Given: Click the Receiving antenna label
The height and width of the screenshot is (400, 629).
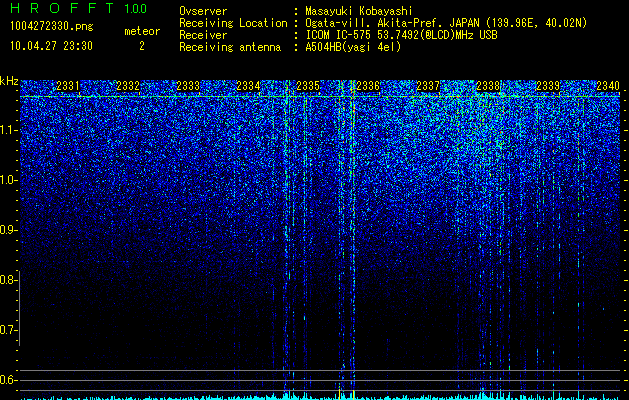Looking at the screenshot, I should (230, 47).
